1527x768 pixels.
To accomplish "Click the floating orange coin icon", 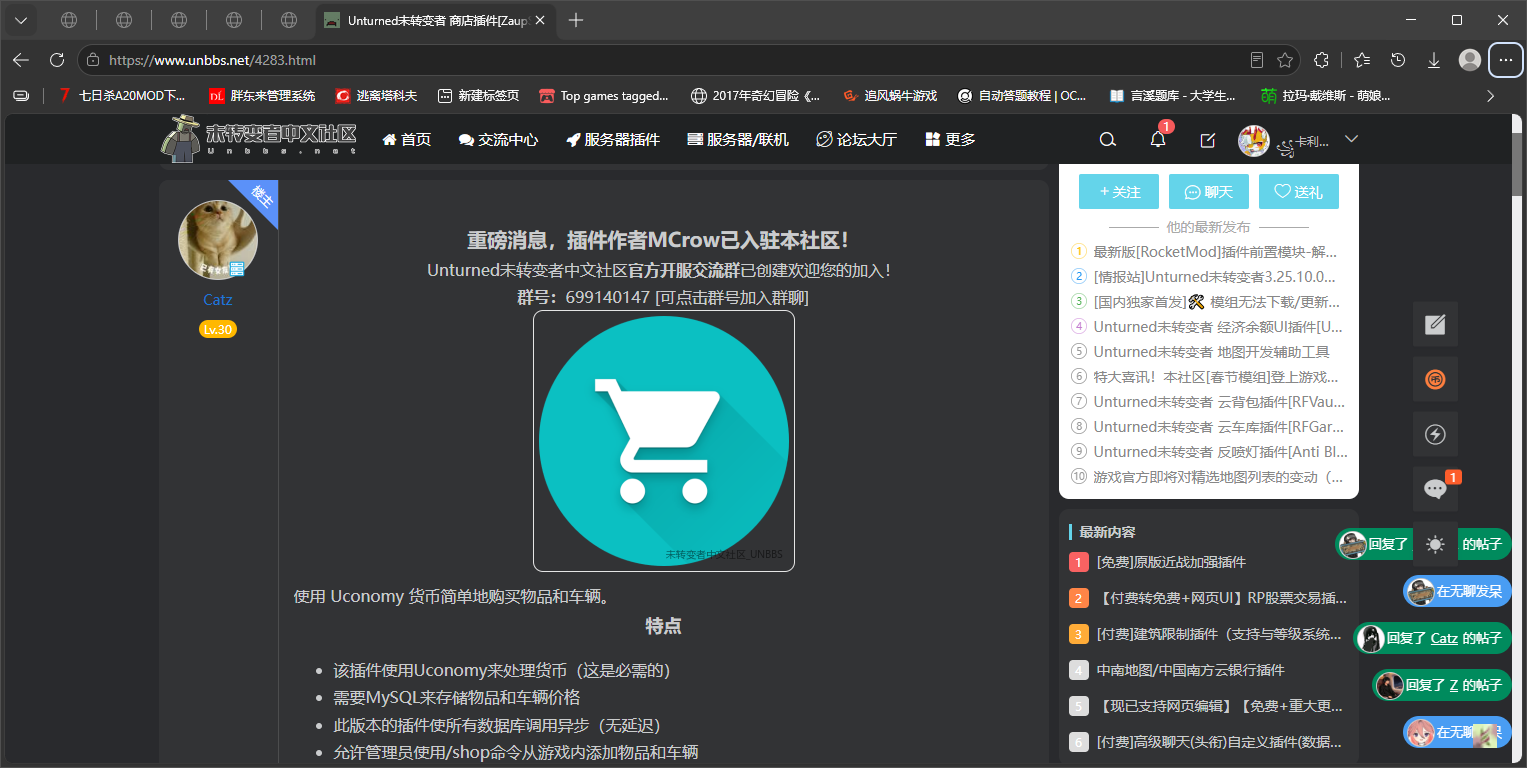I will 1435,379.
